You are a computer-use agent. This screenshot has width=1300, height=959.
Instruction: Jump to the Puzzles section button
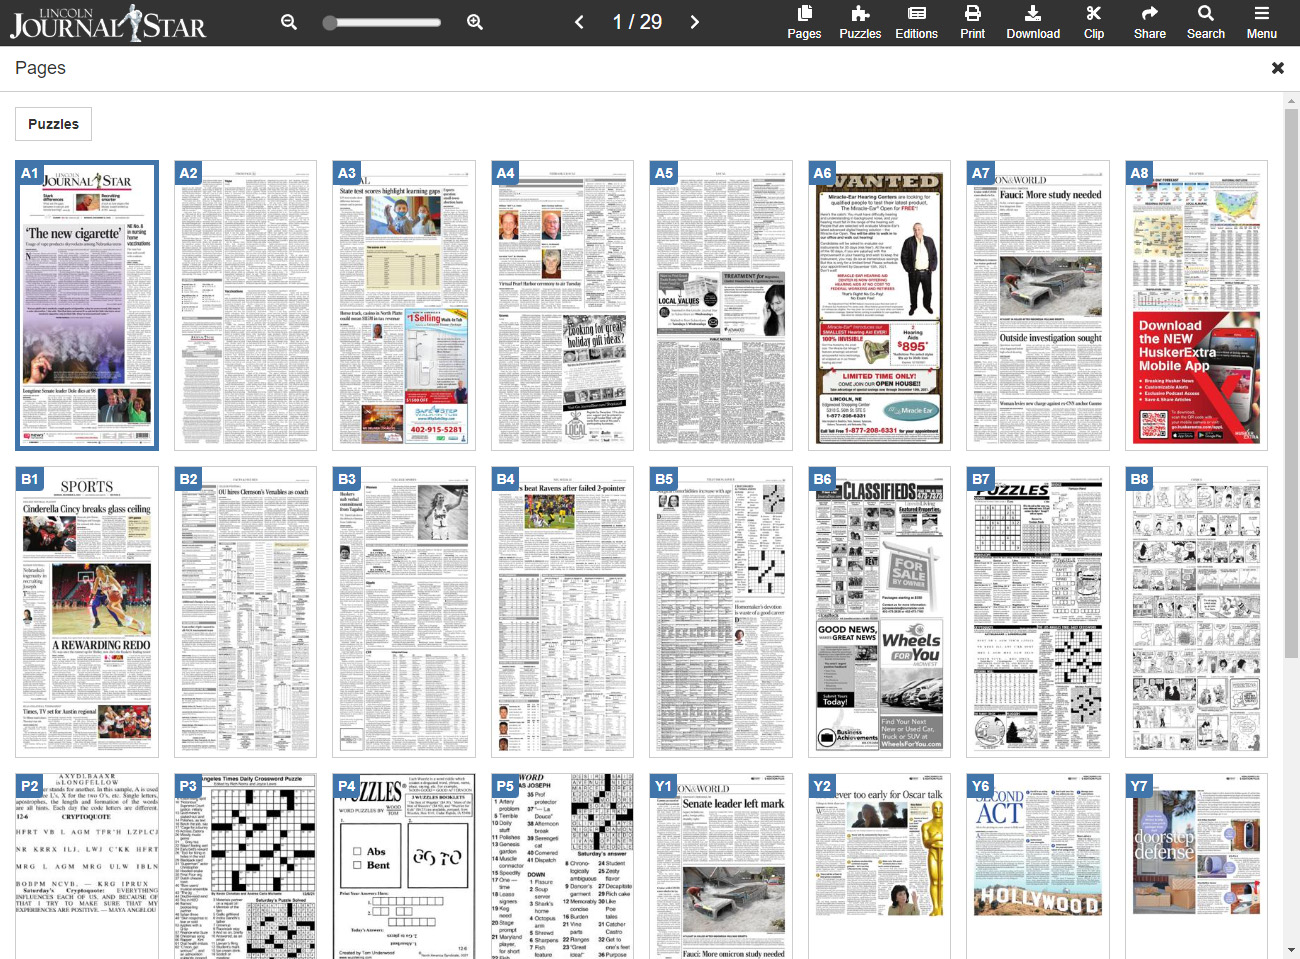(x=53, y=124)
